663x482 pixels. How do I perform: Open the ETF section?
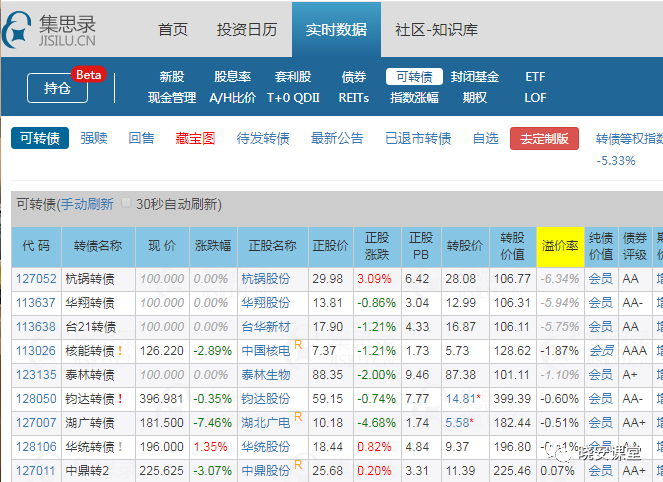(535, 77)
